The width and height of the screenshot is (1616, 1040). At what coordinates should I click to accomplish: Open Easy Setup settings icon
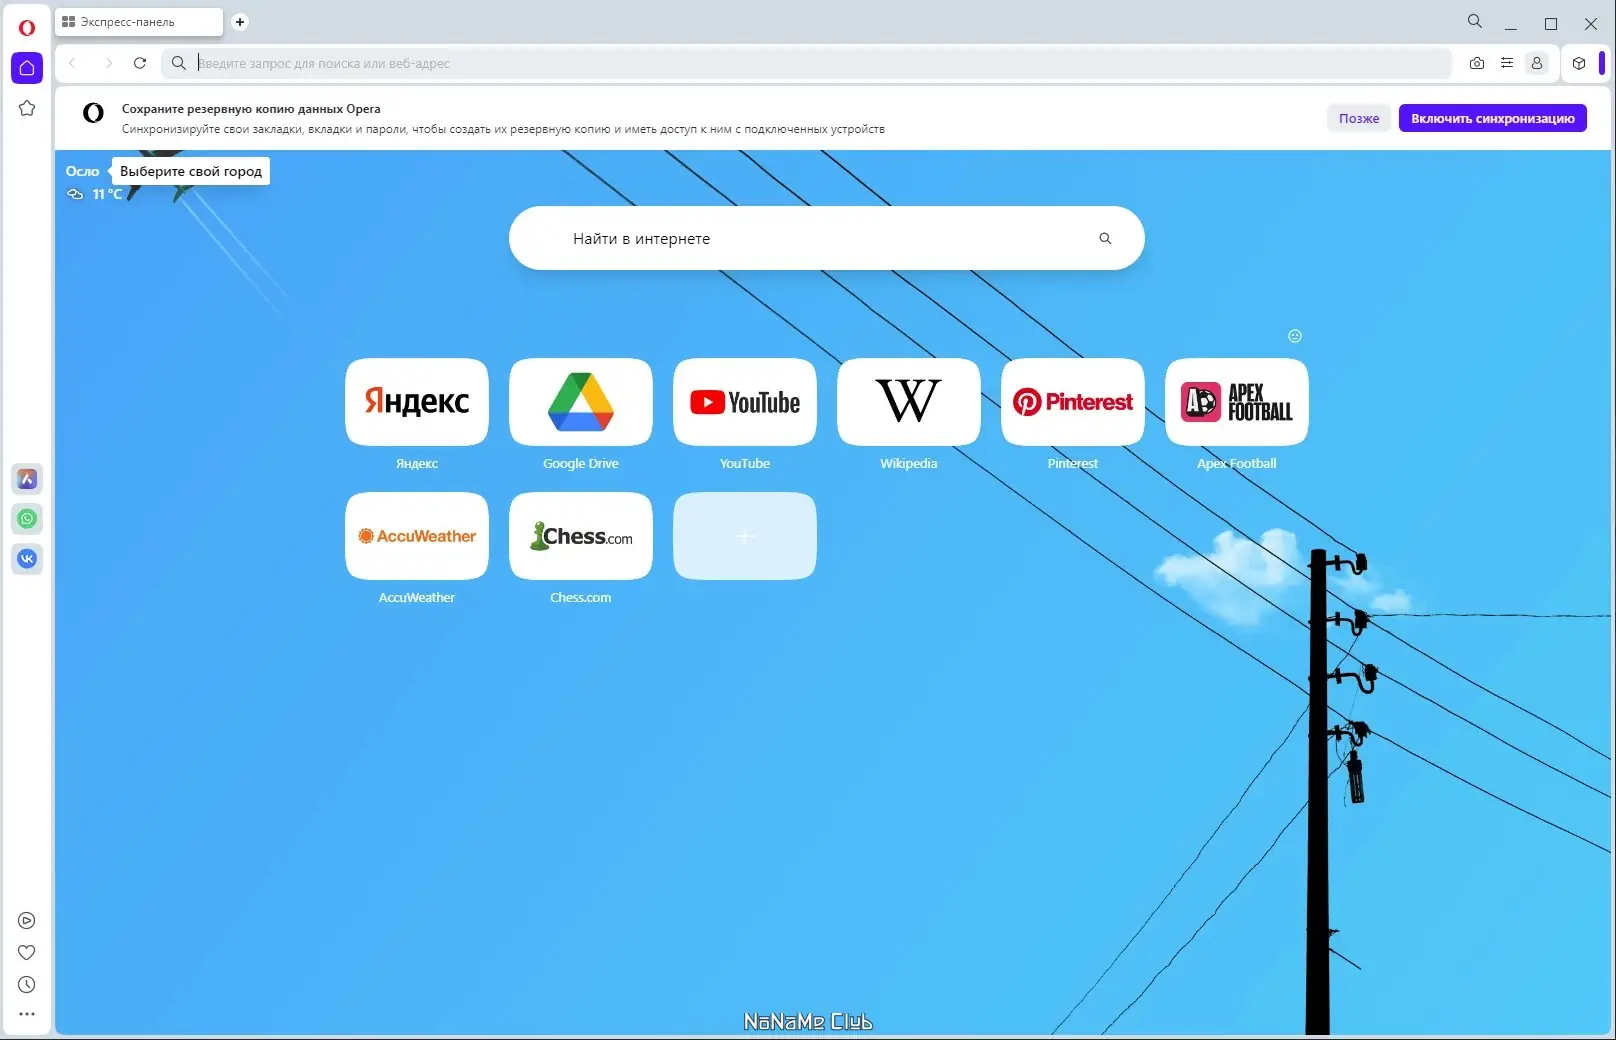tap(1507, 63)
